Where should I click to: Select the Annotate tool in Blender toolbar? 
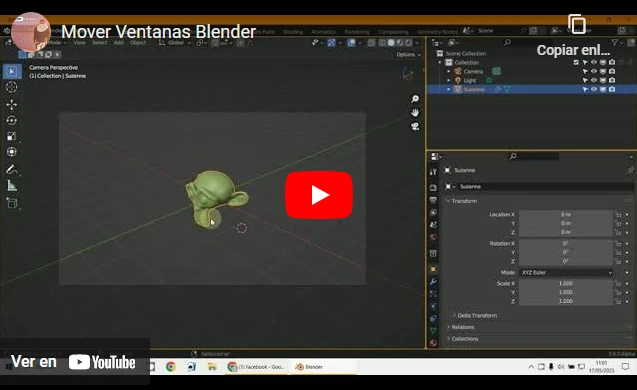point(12,170)
